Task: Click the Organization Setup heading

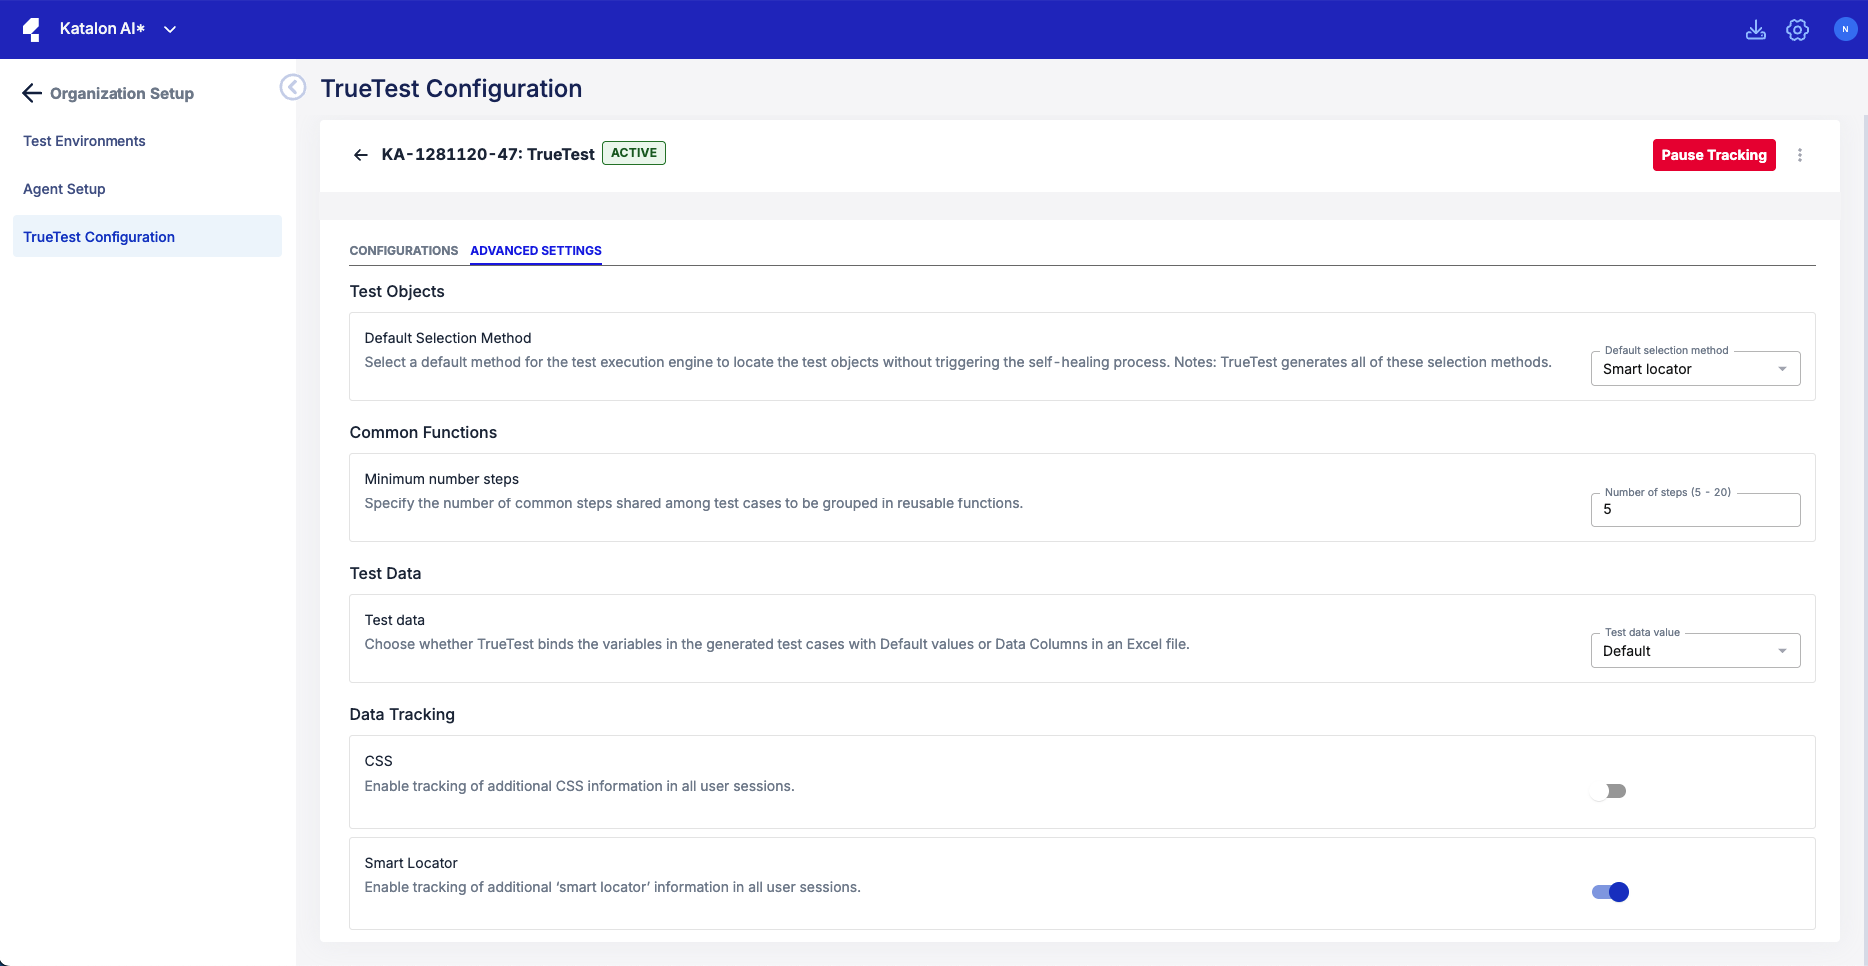Action: point(122,93)
